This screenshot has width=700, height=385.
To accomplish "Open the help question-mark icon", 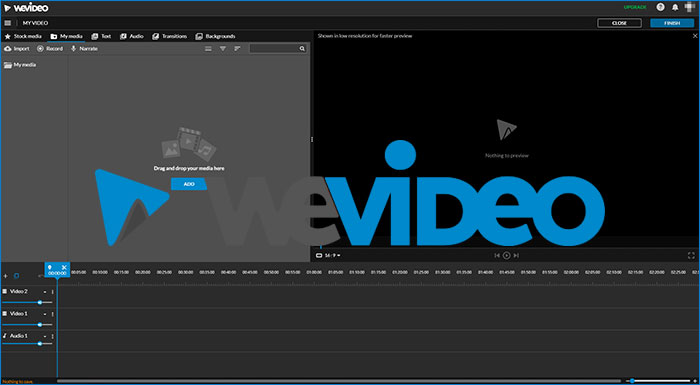I will (661, 7).
